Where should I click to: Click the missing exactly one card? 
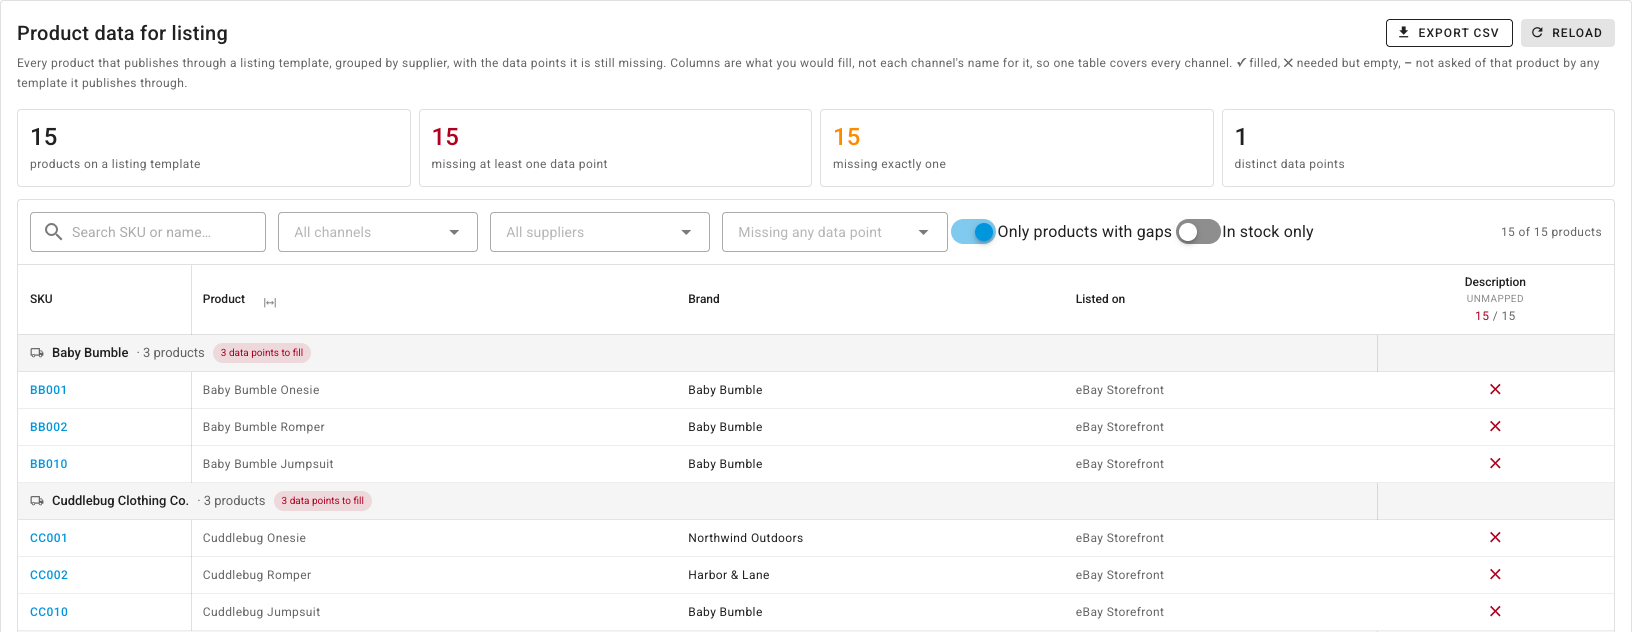(1016, 148)
